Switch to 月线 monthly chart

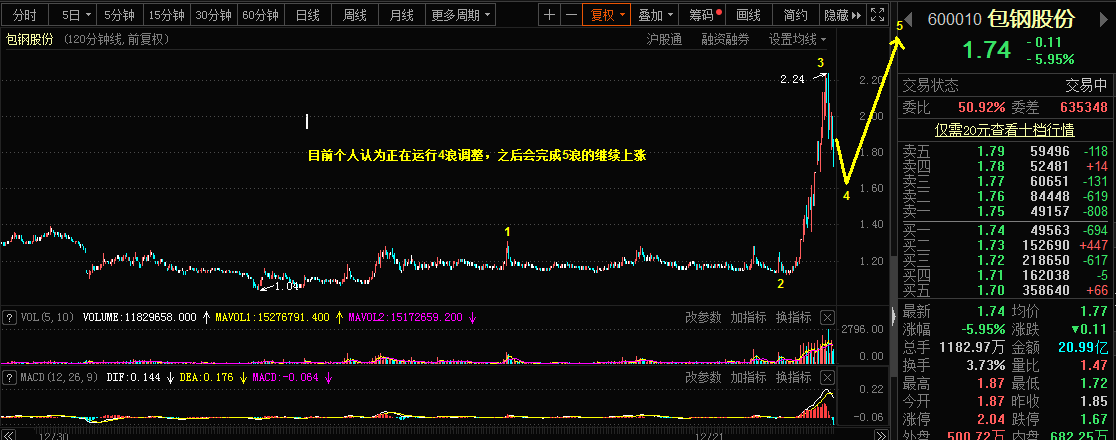pyautogui.click(x=401, y=14)
